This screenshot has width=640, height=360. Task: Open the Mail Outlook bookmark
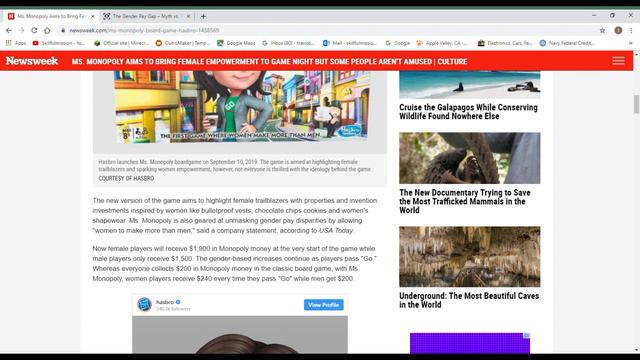pos(350,43)
